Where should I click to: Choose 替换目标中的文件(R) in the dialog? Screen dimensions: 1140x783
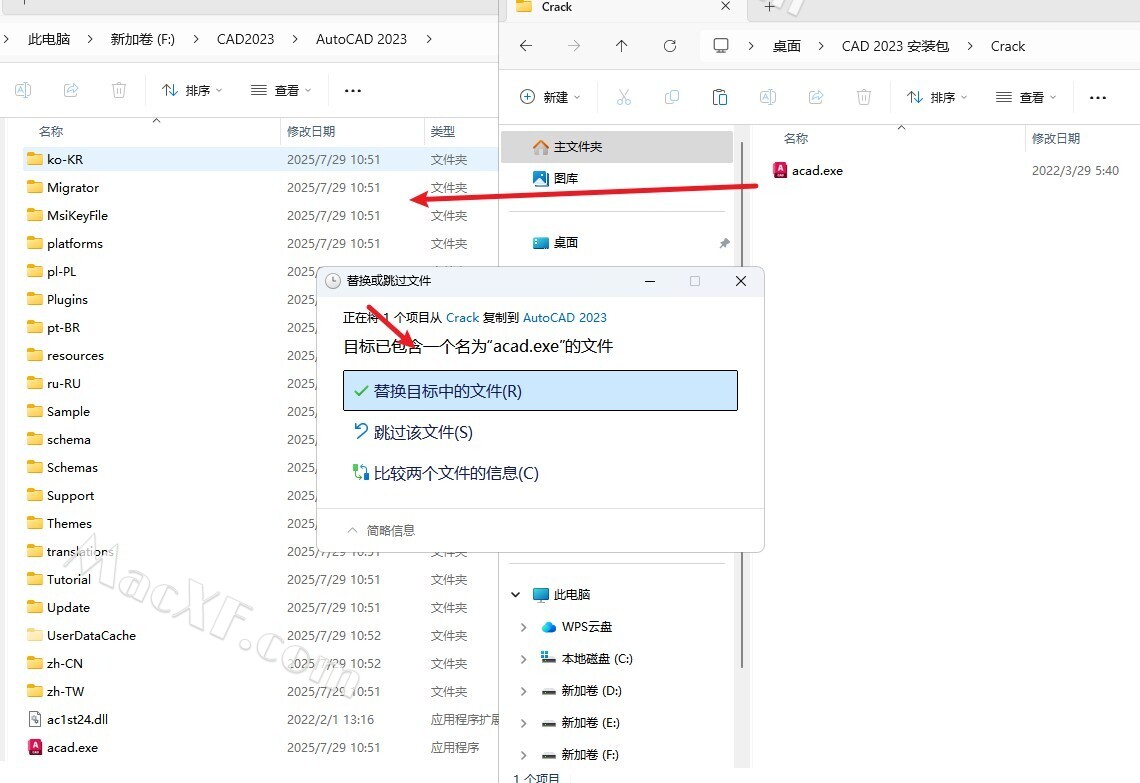point(540,391)
